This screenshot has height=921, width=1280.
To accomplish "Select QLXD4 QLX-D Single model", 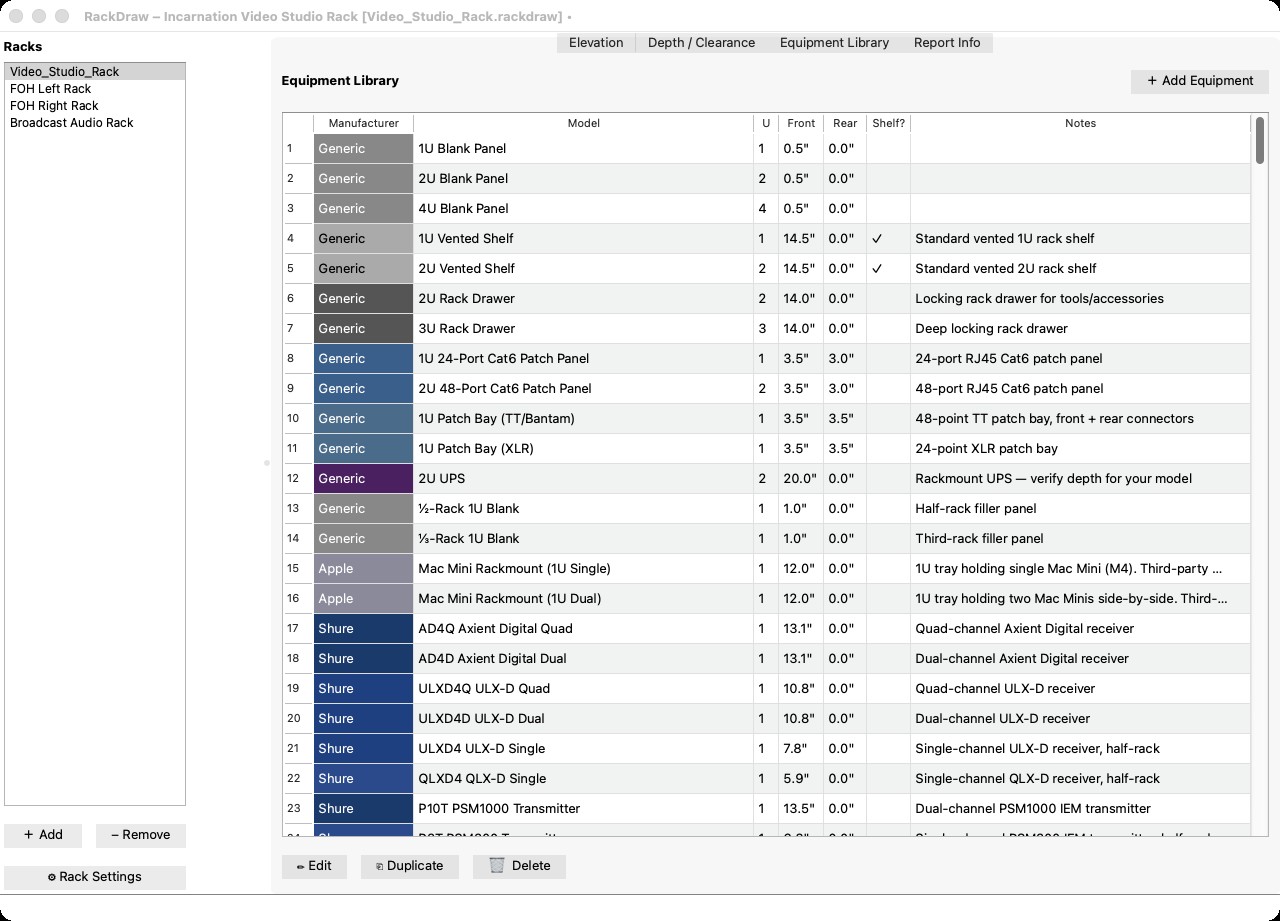I will coord(583,779).
